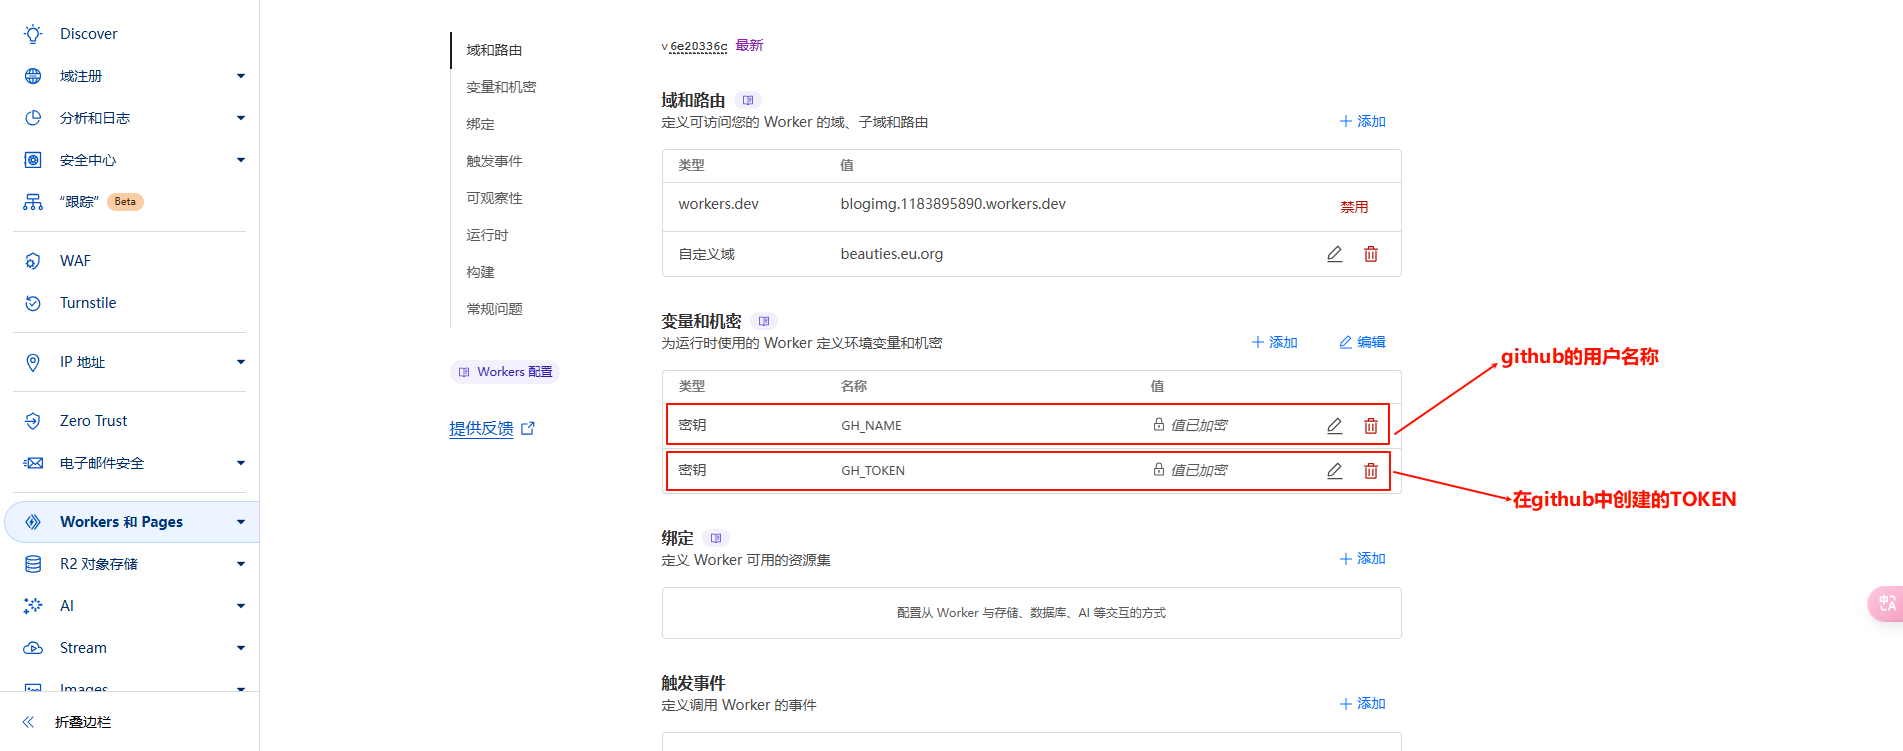Select the 域和路由 settings tab
The height and width of the screenshot is (751, 1903).
494,50
